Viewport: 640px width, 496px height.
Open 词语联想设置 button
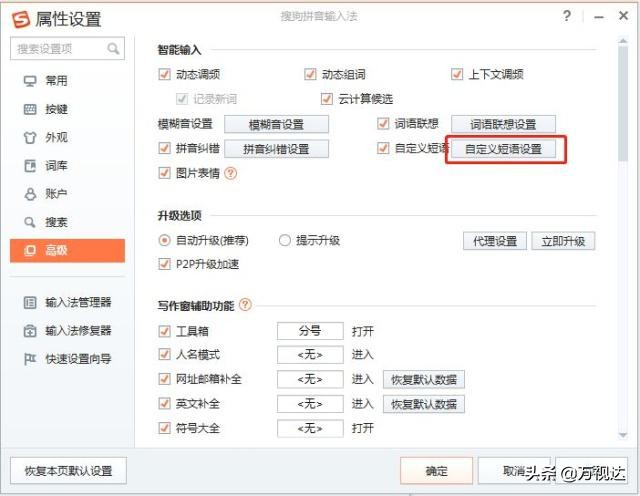(x=503, y=124)
